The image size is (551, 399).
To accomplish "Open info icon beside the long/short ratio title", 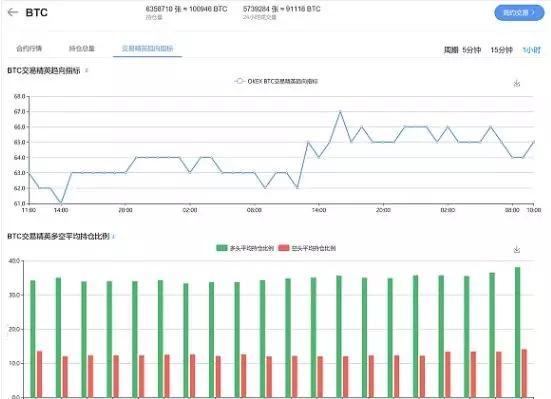I will 114,237.
